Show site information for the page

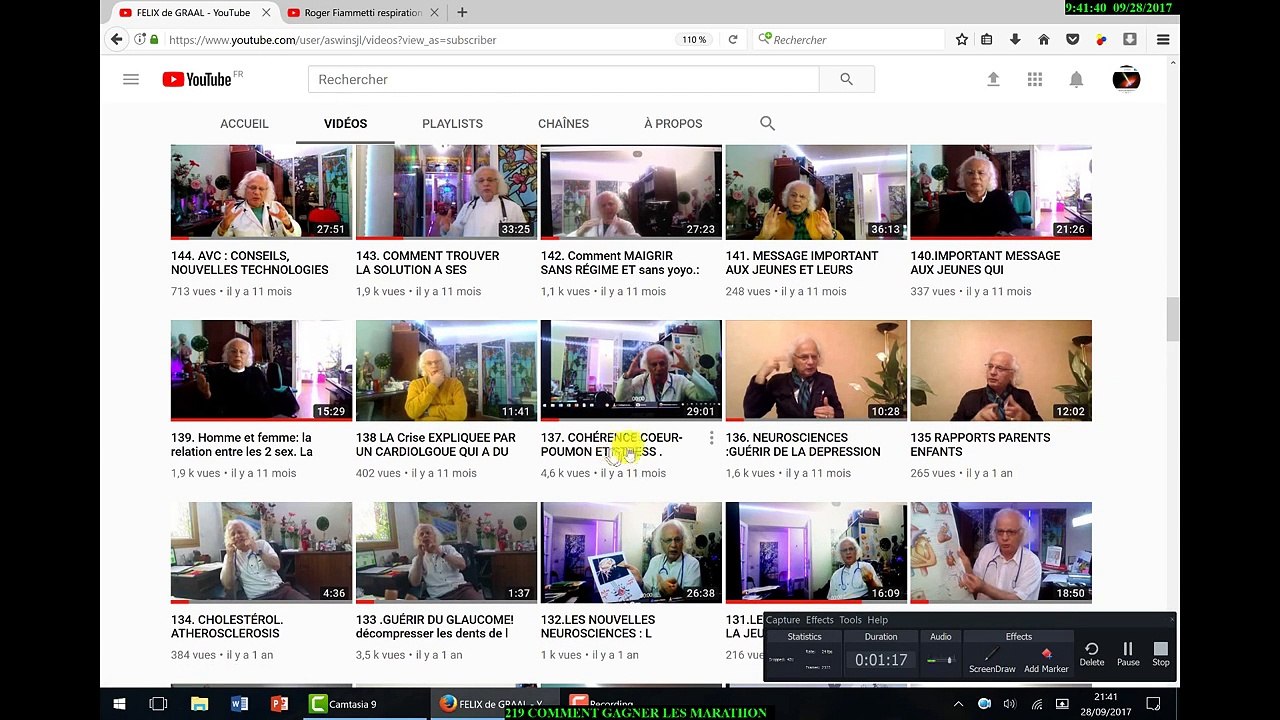click(x=139, y=39)
